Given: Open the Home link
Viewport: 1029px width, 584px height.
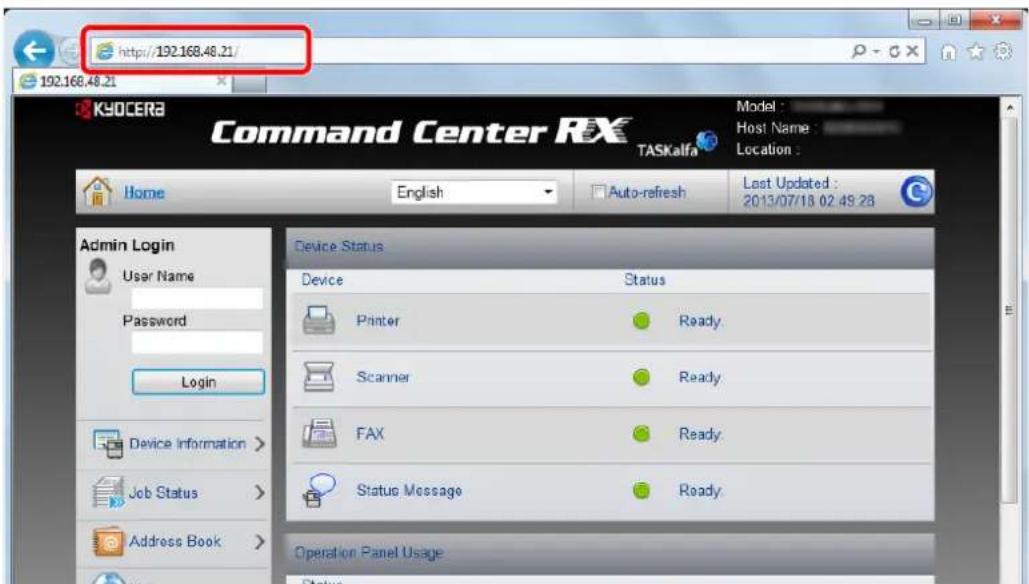Looking at the screenshot, I should pyautogui.click(x=144, y=192).
